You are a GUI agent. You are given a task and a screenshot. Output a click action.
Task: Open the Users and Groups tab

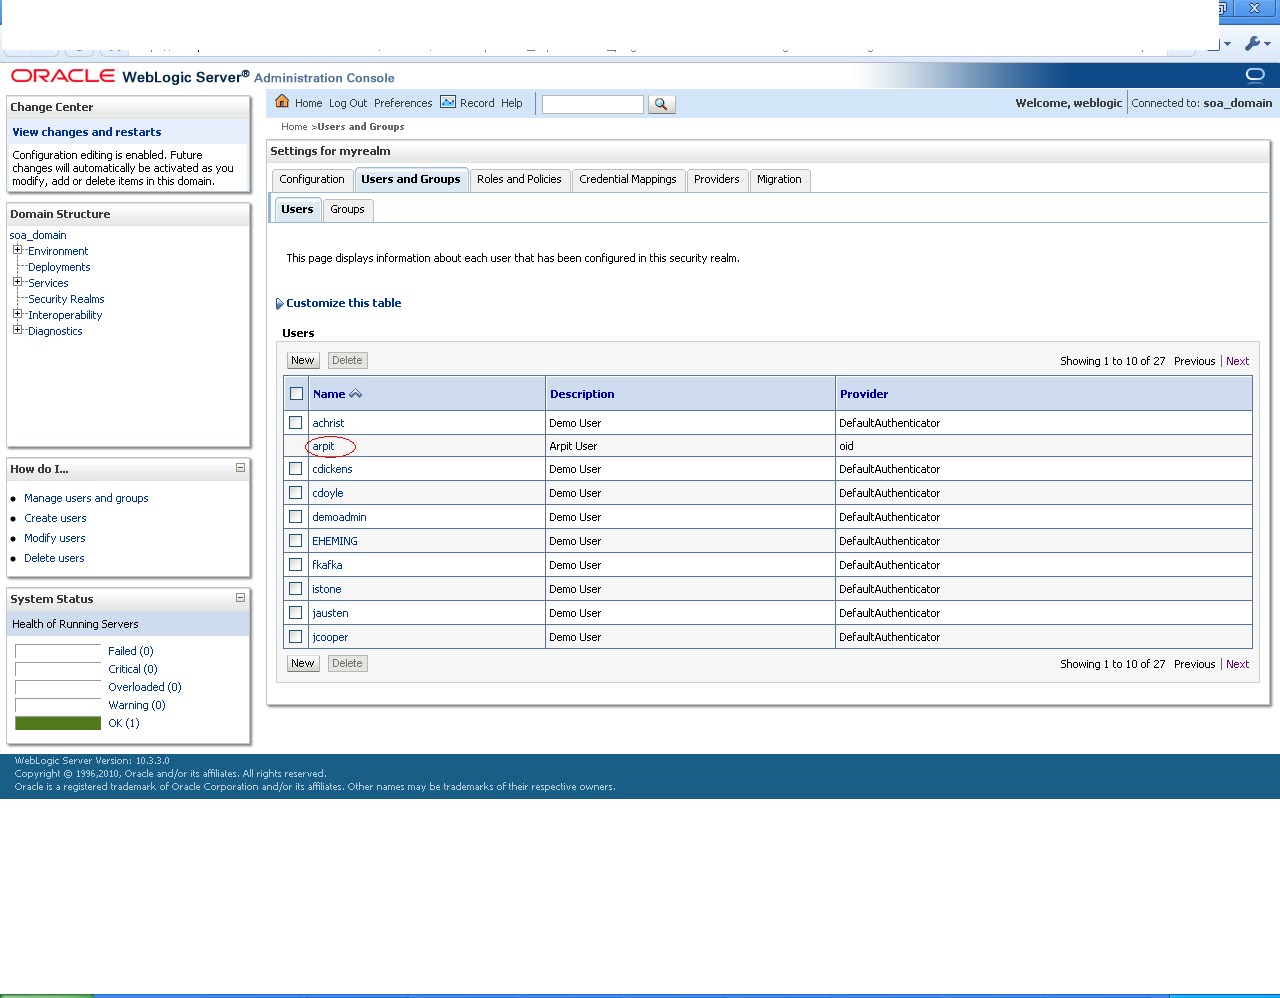coord(411,180)
